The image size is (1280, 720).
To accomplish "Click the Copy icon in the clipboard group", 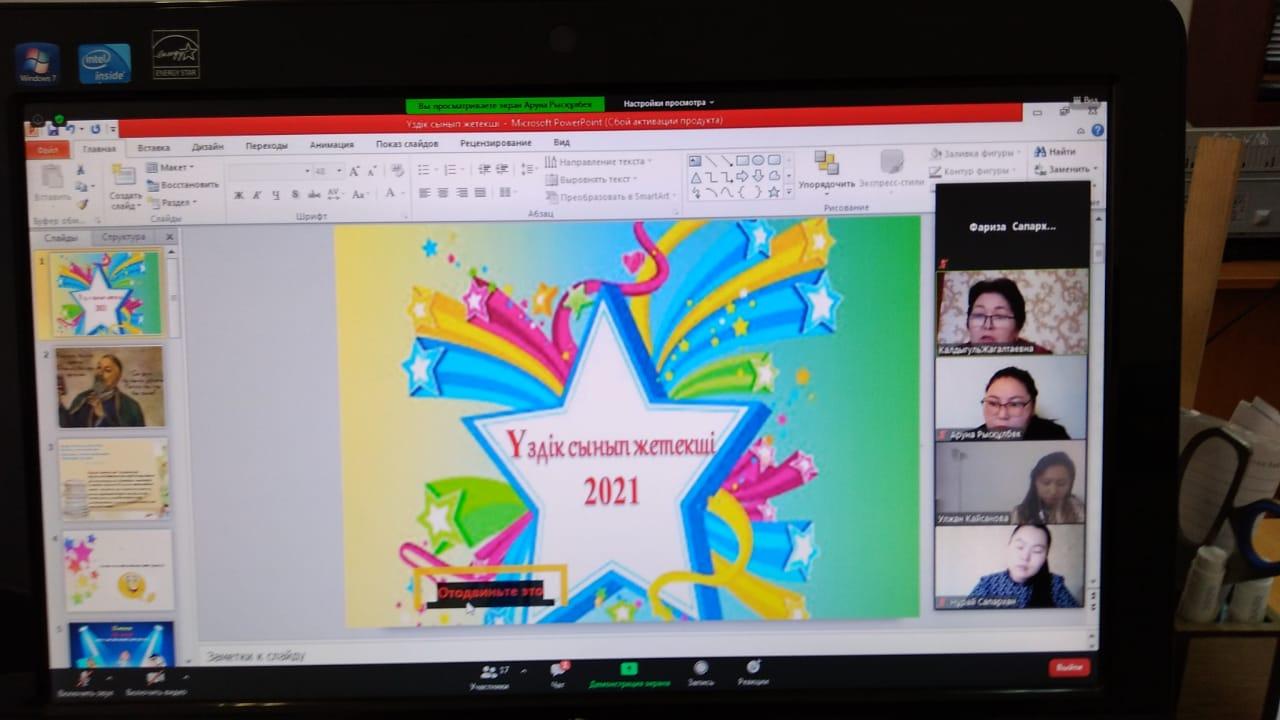I will 83,188.
